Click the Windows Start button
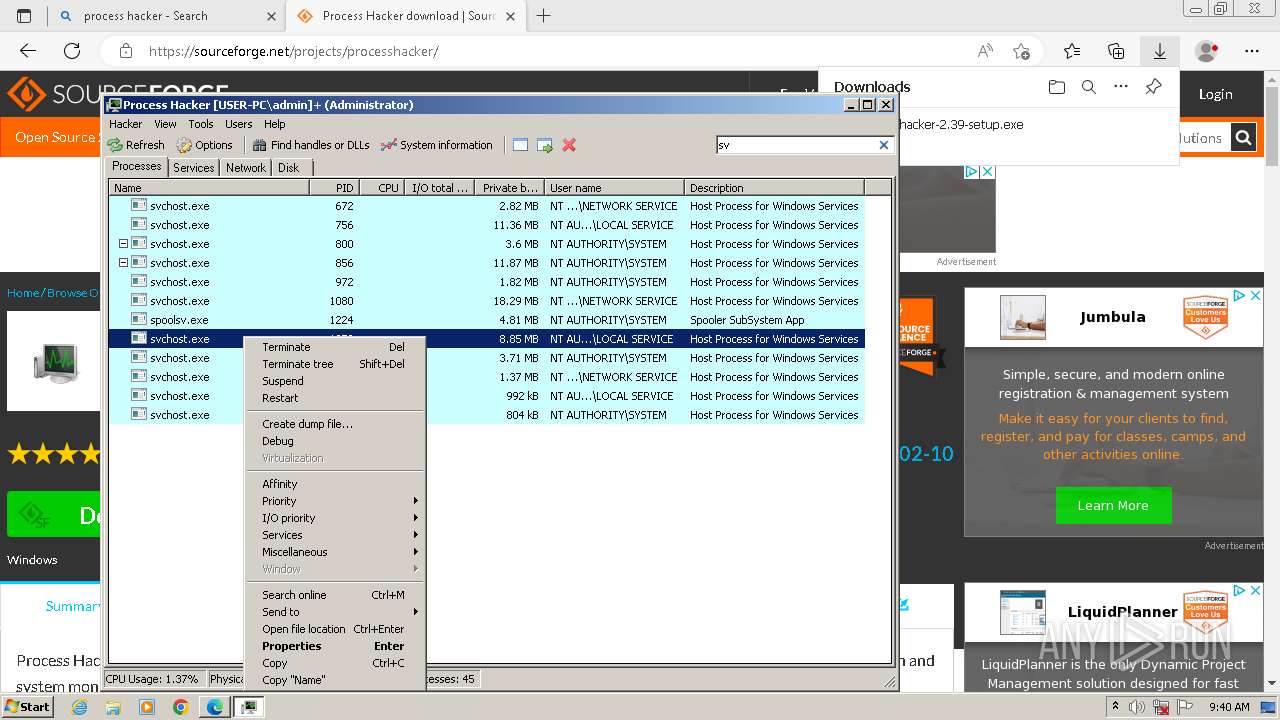The width and height of the screenshot is (1280, 720). [x=28, y=707]
